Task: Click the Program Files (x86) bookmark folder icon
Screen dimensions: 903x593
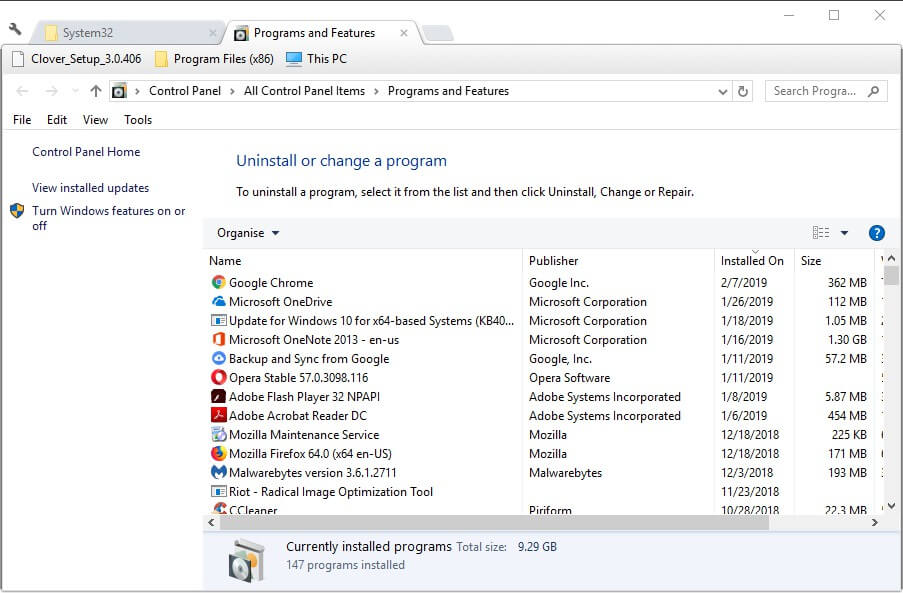Action: pyautogui.click(x=161, y=59)
